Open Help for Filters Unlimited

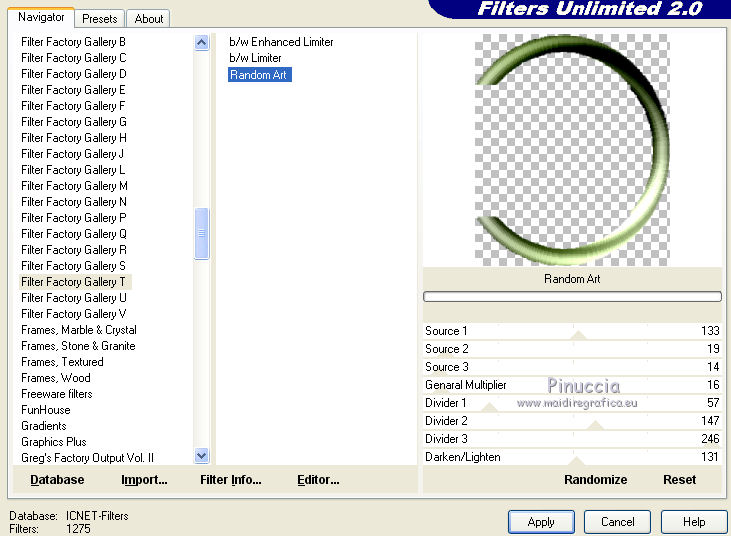tap(694, 522)
